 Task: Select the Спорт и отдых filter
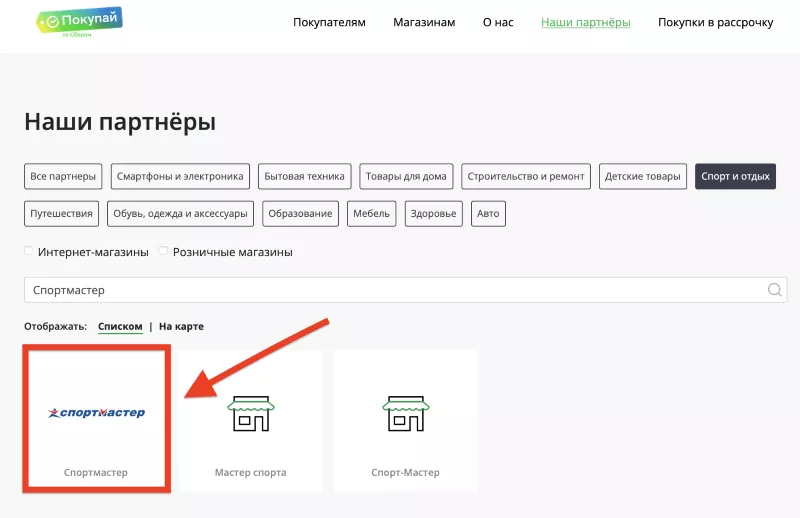[x=735, y=176]
